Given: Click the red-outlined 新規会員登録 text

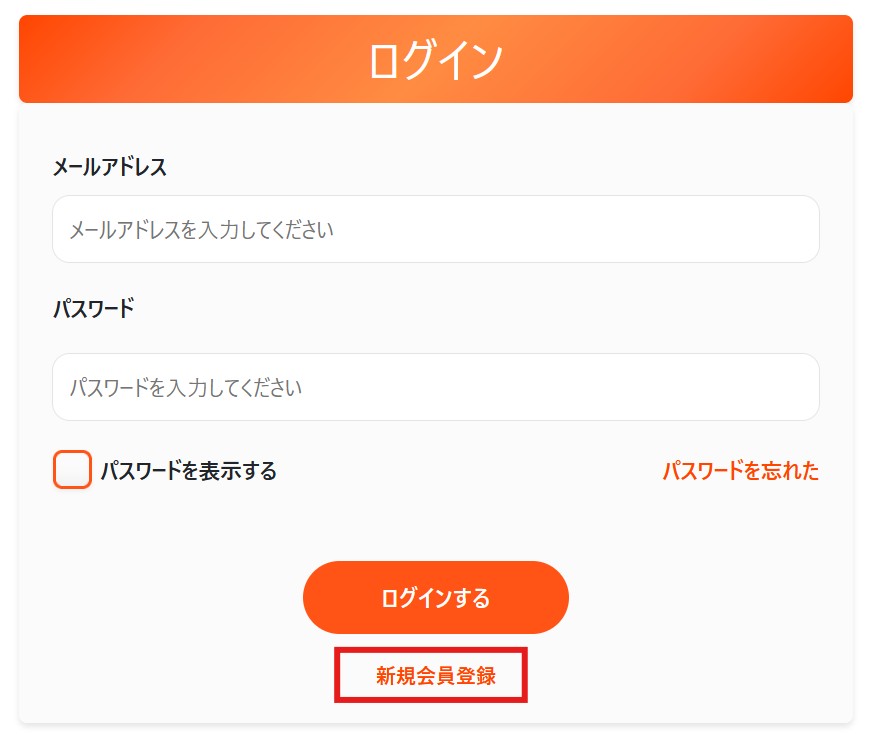Looking at the screenshot, I should click(435, 676).
